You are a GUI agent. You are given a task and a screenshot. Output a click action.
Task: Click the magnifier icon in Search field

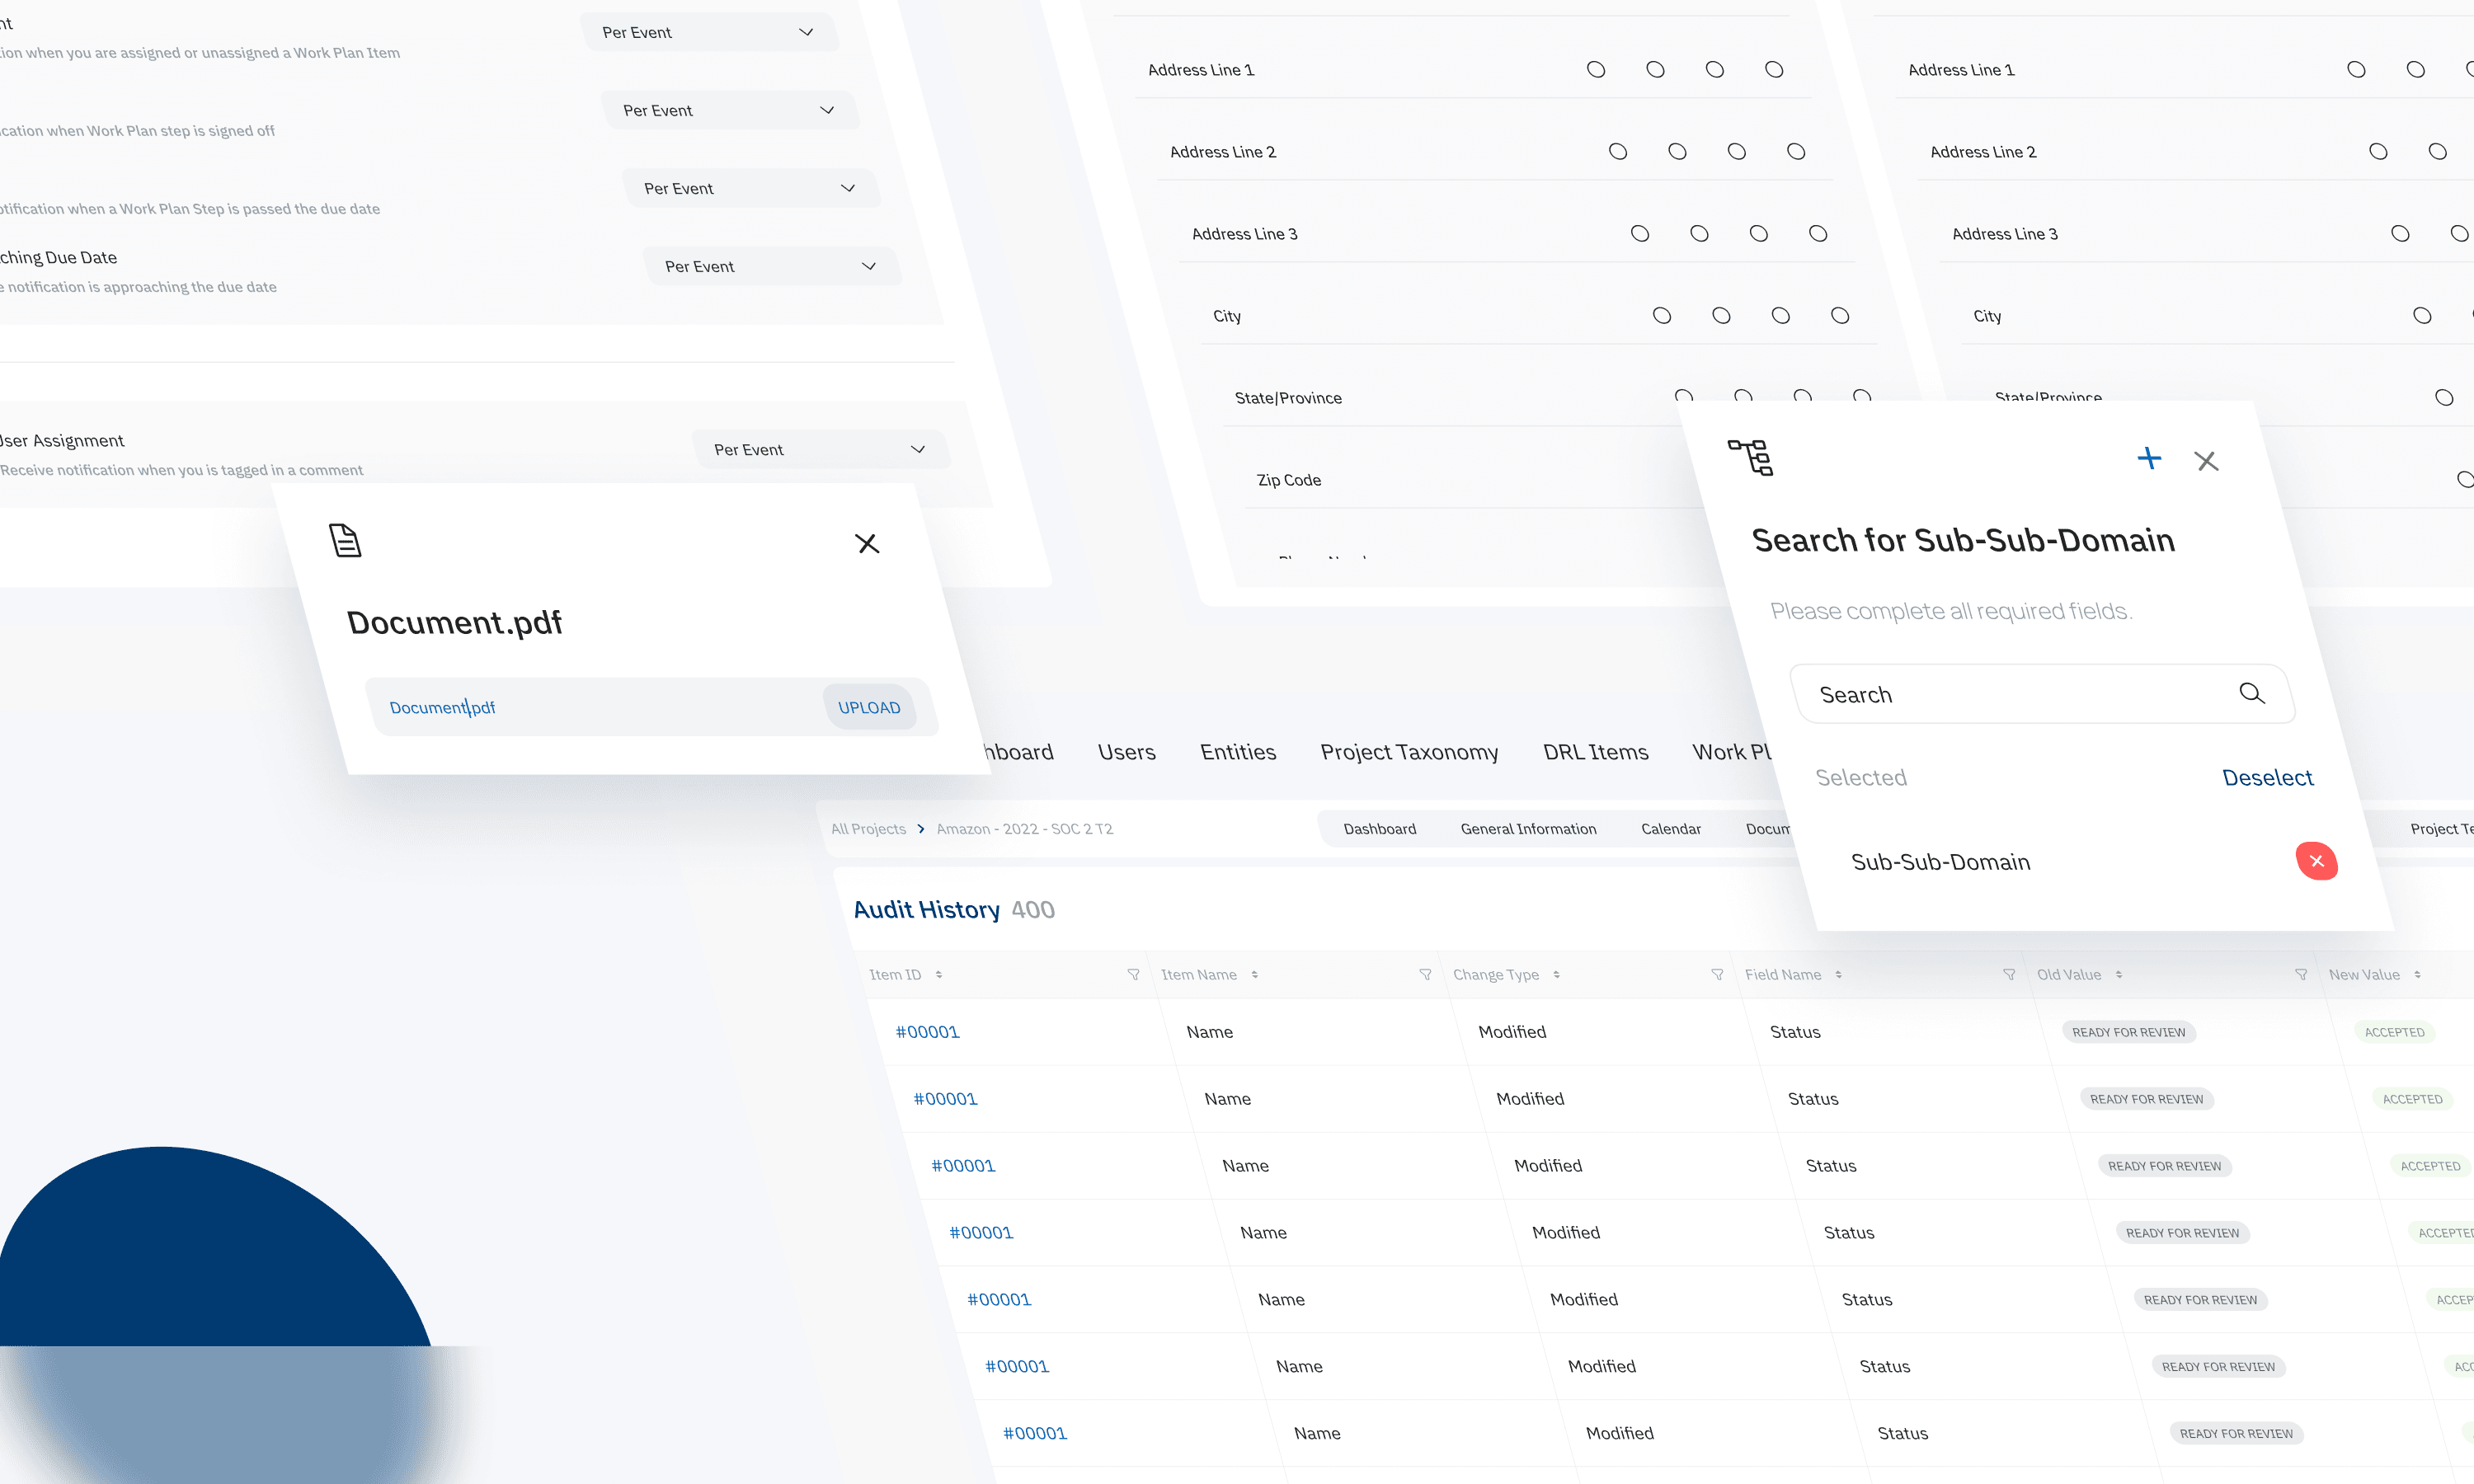(x=2251, y=693)
